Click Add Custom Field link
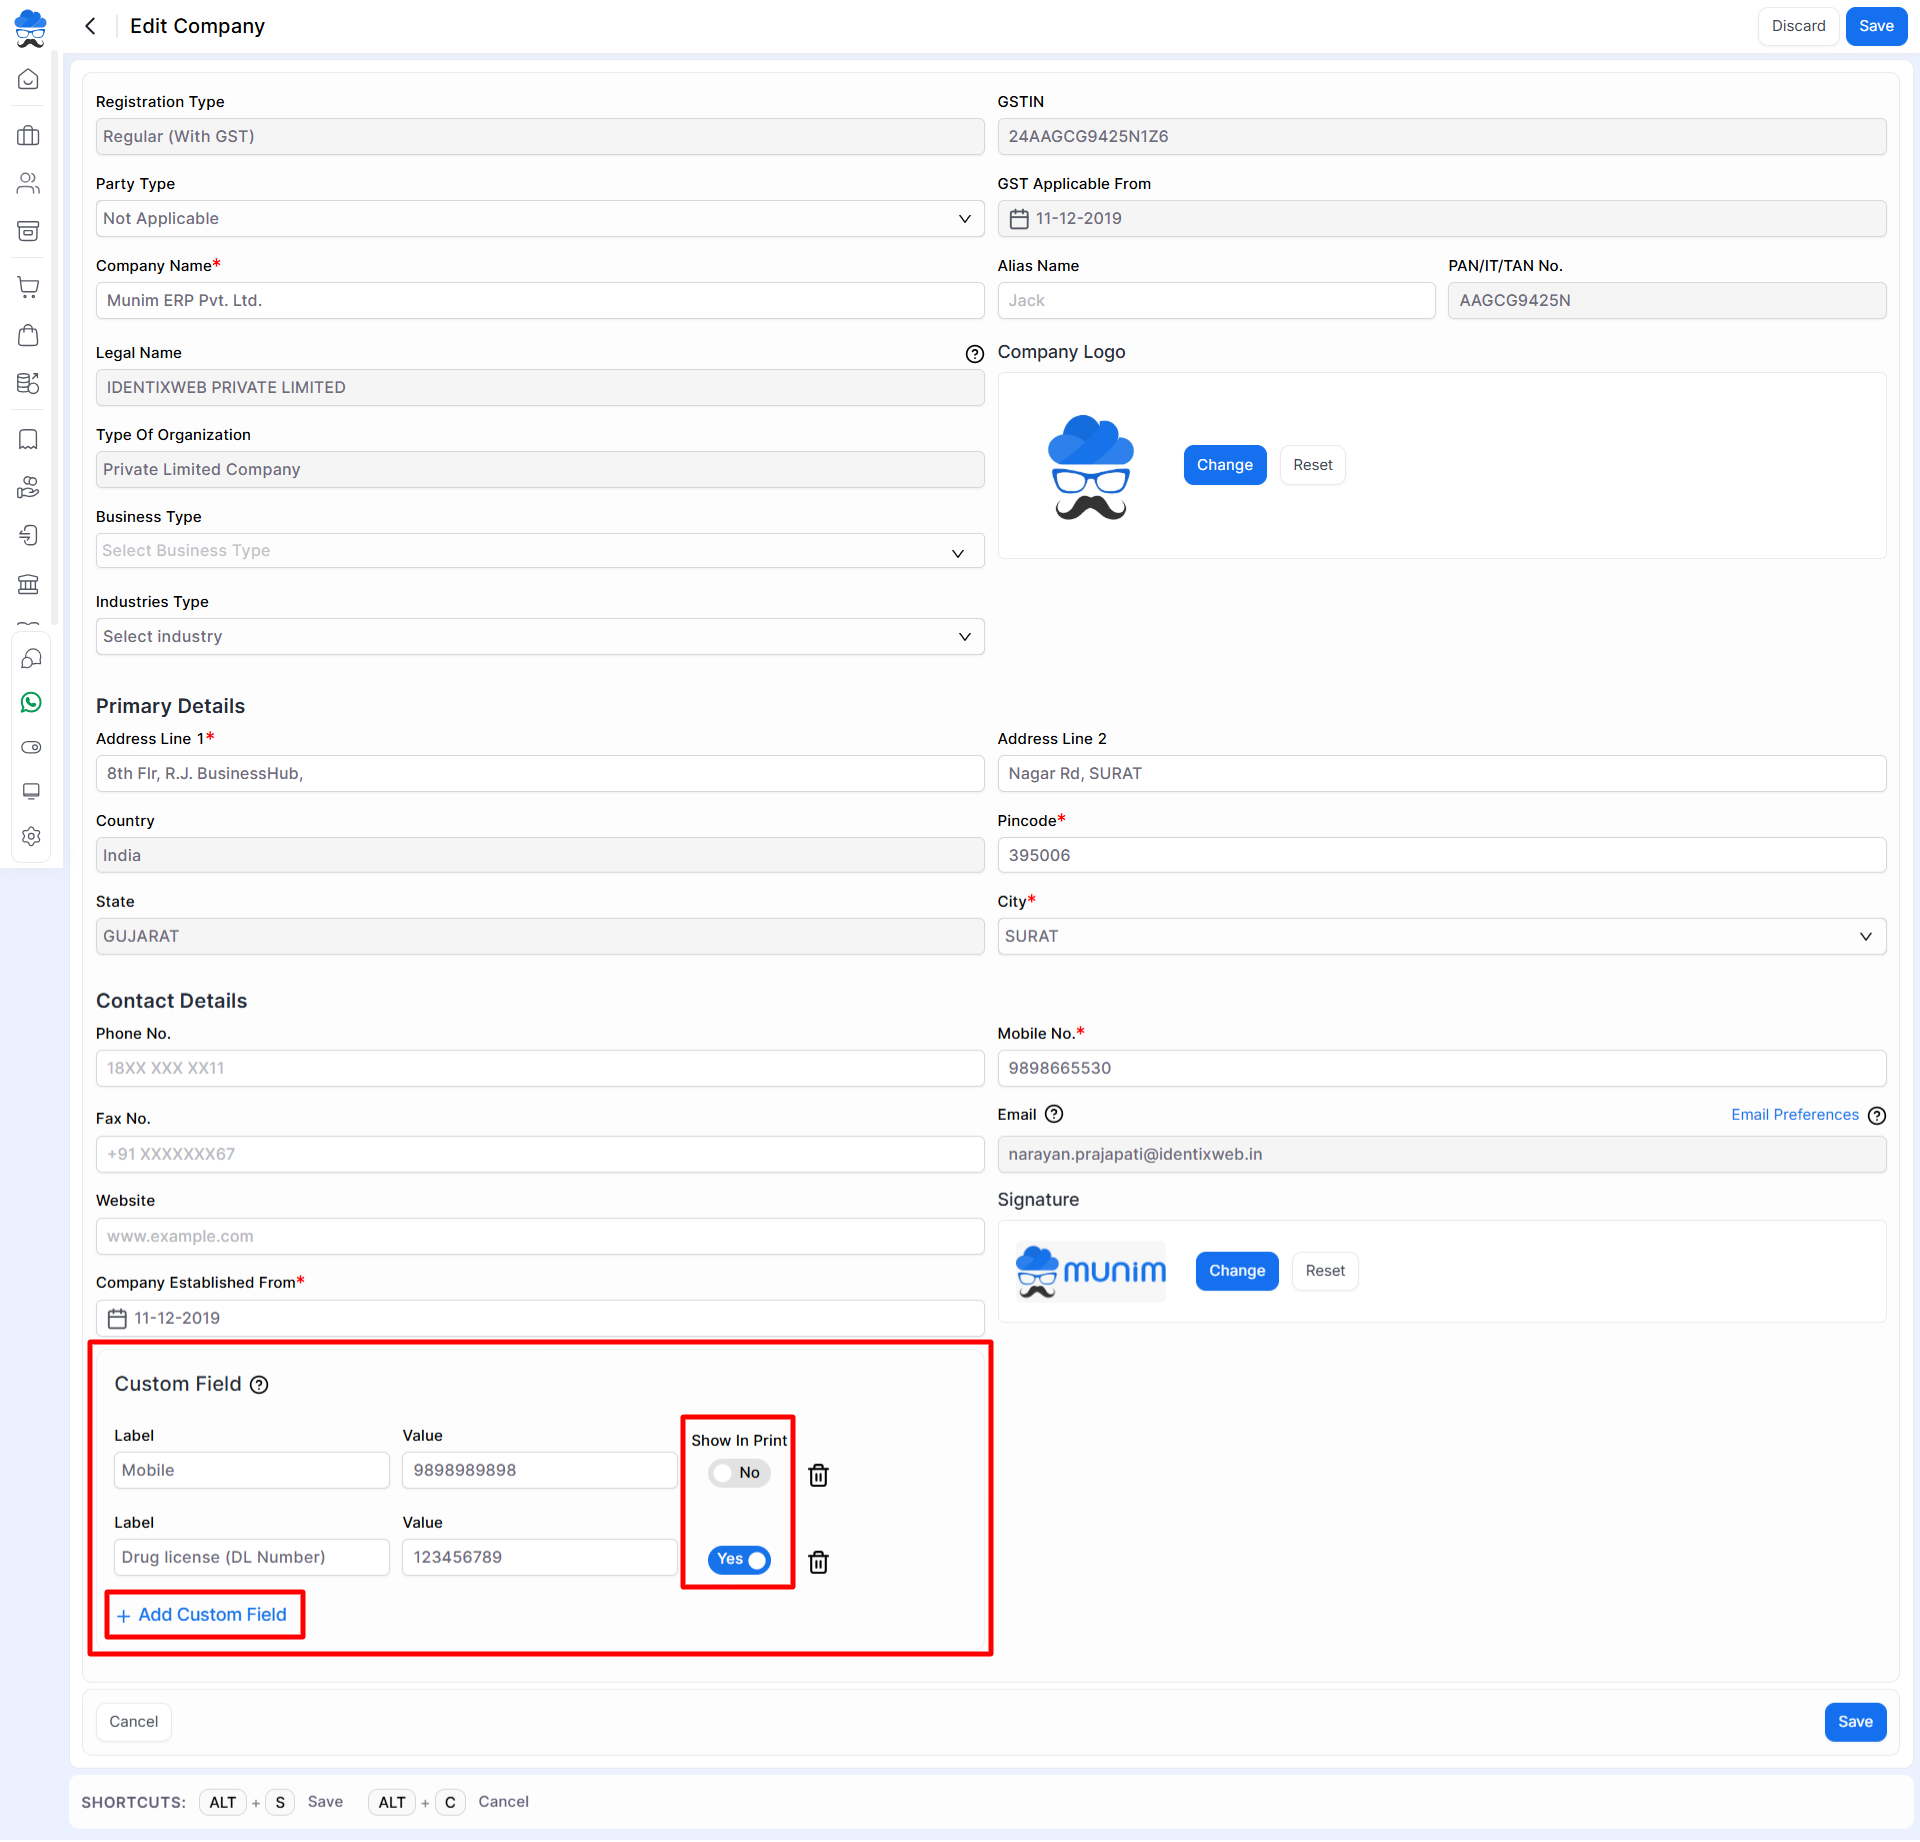Screen dimensions: 1920x1842 point(203,1615)
